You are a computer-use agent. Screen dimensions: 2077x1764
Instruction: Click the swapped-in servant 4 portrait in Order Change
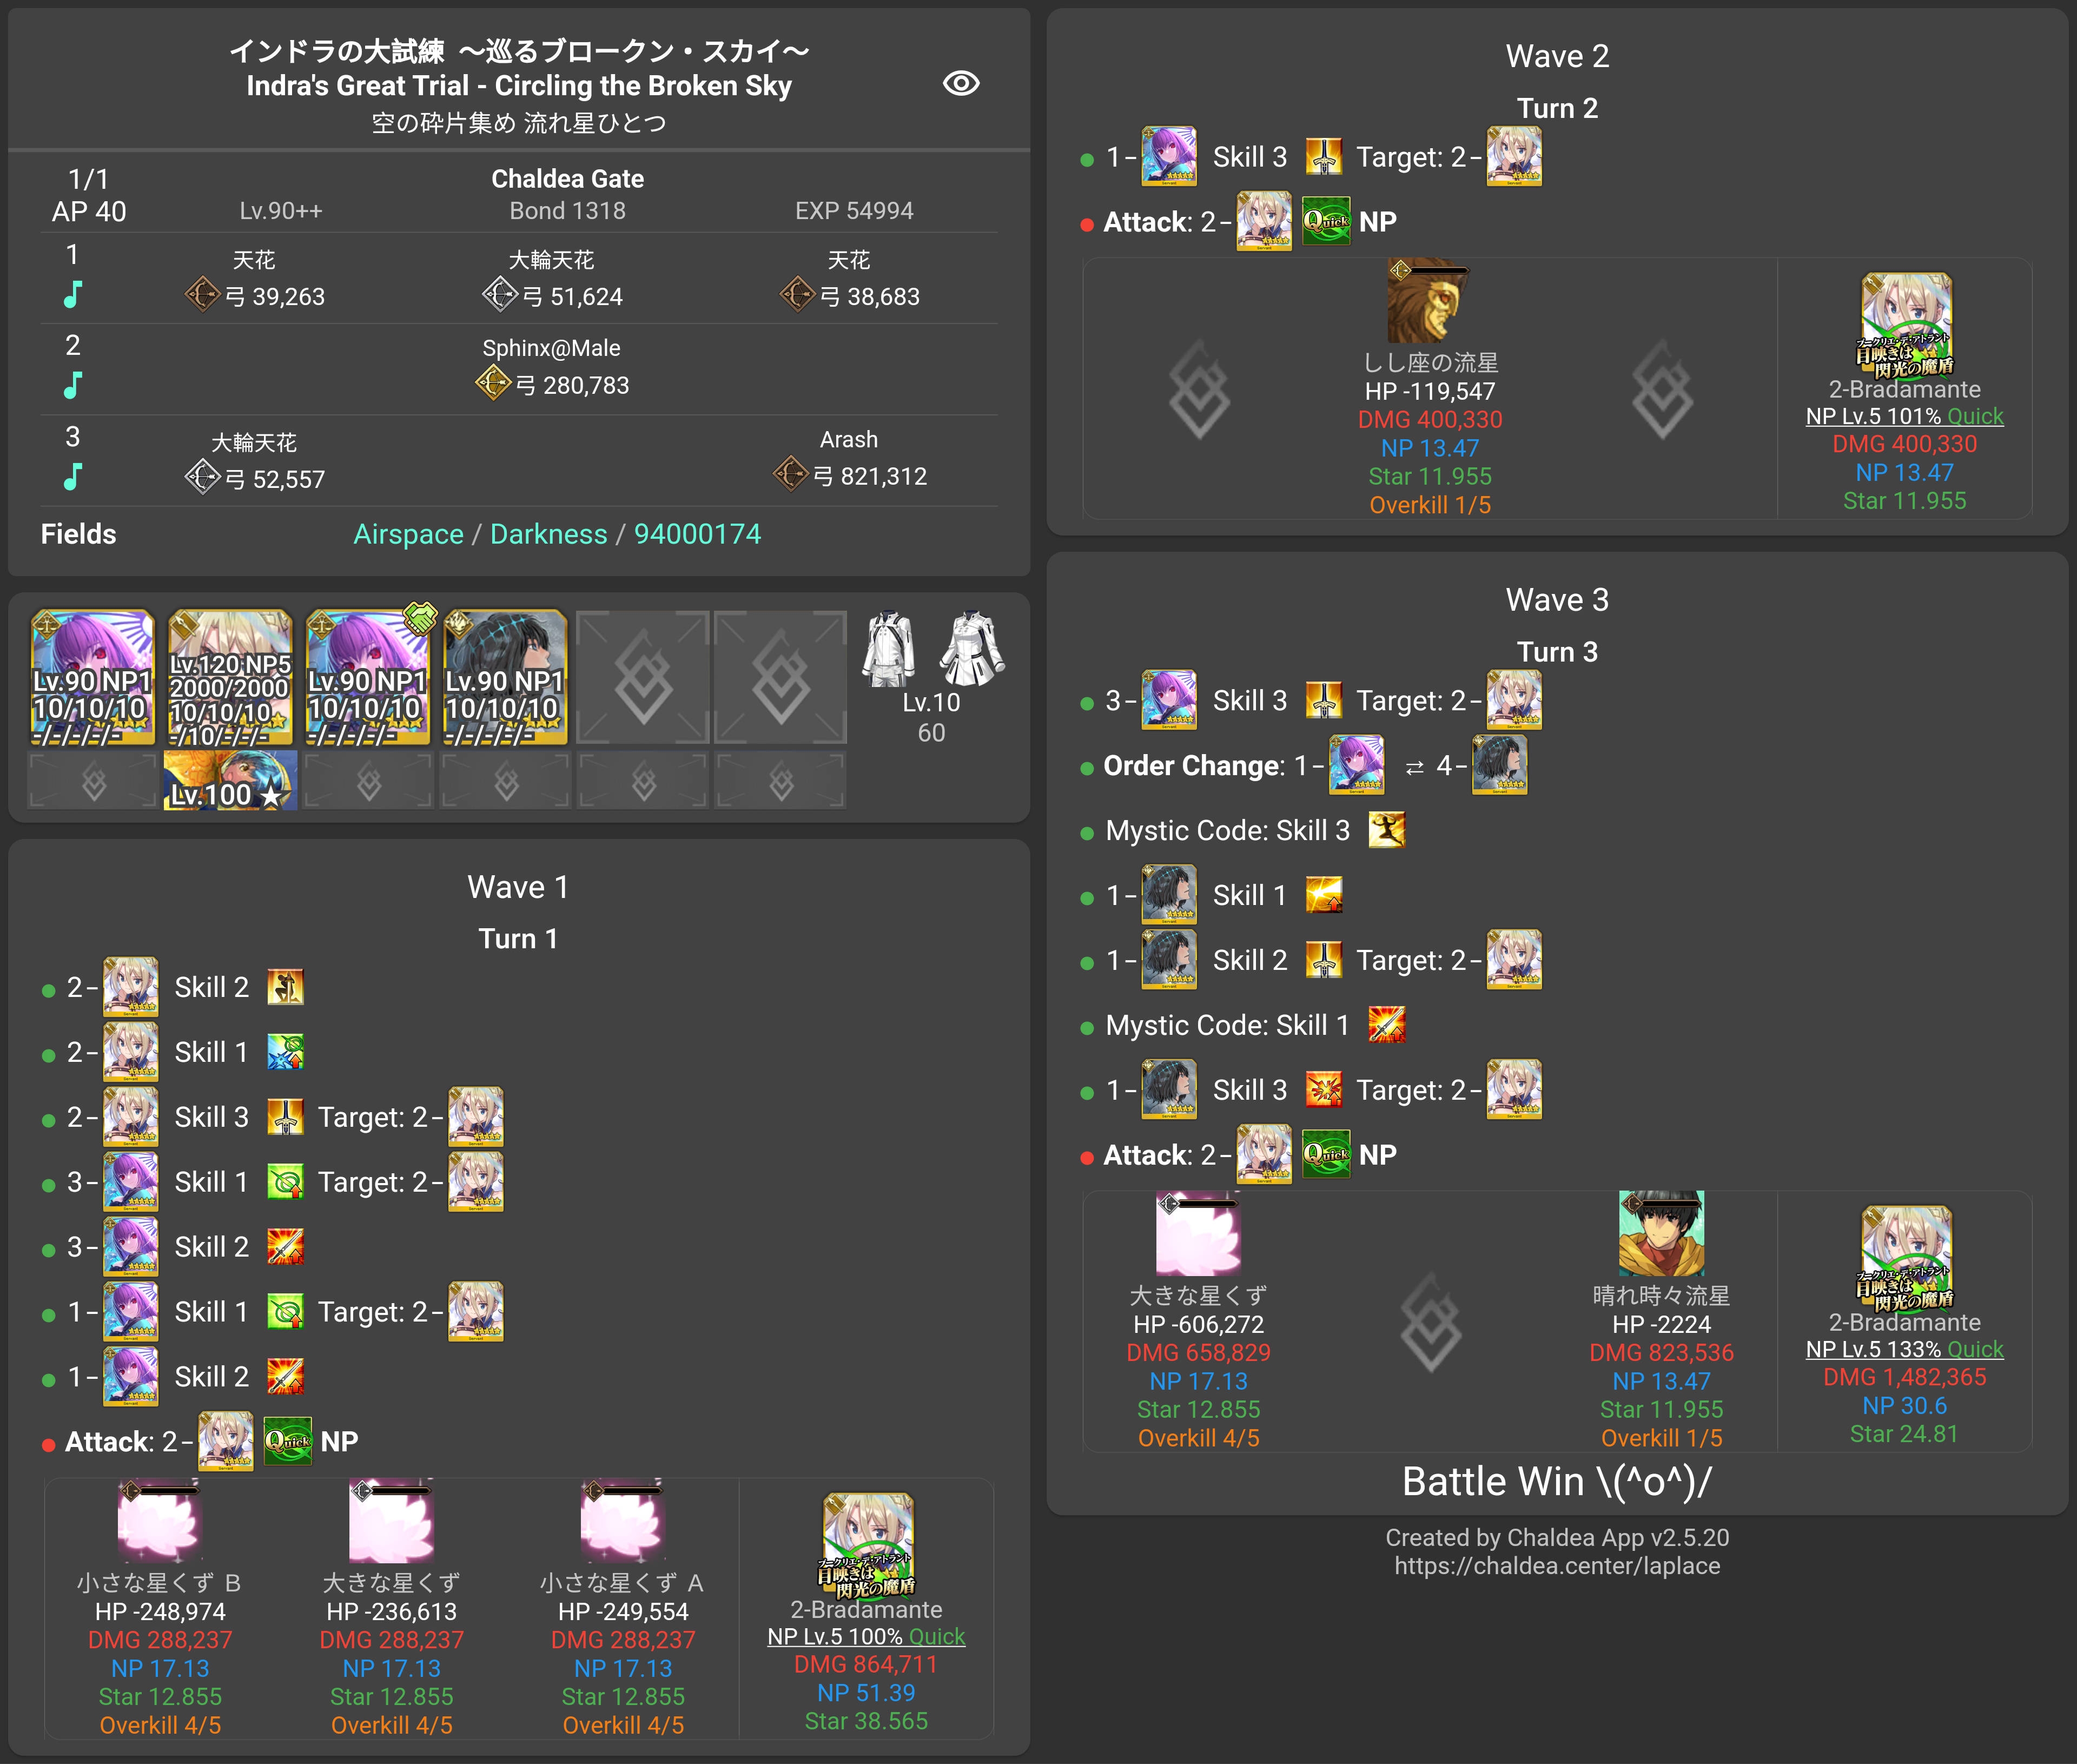(x=1500, y=765)
